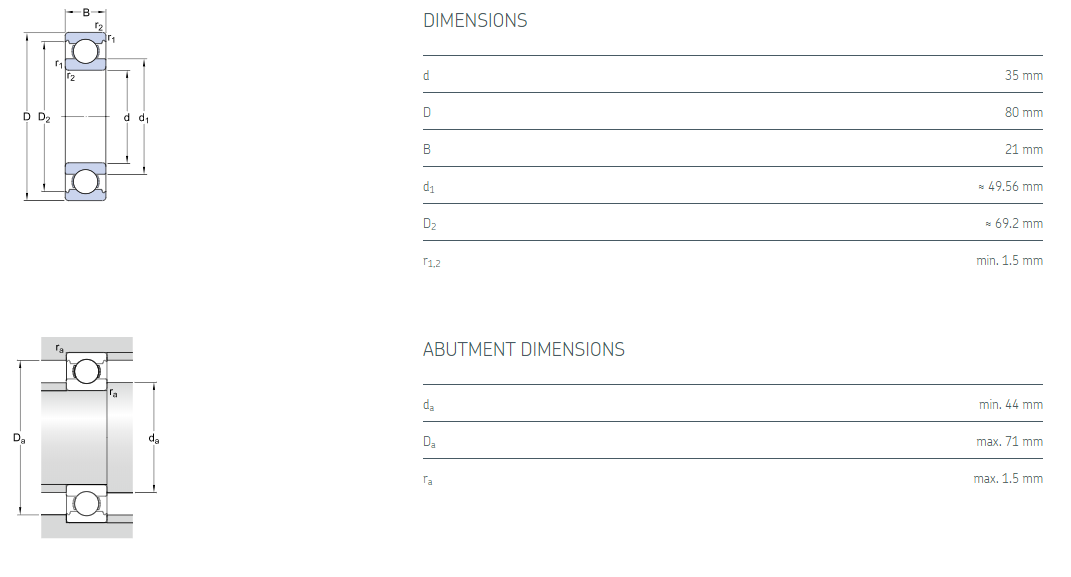Click the min. 44 mm abutment value

tap(1010, 404)
